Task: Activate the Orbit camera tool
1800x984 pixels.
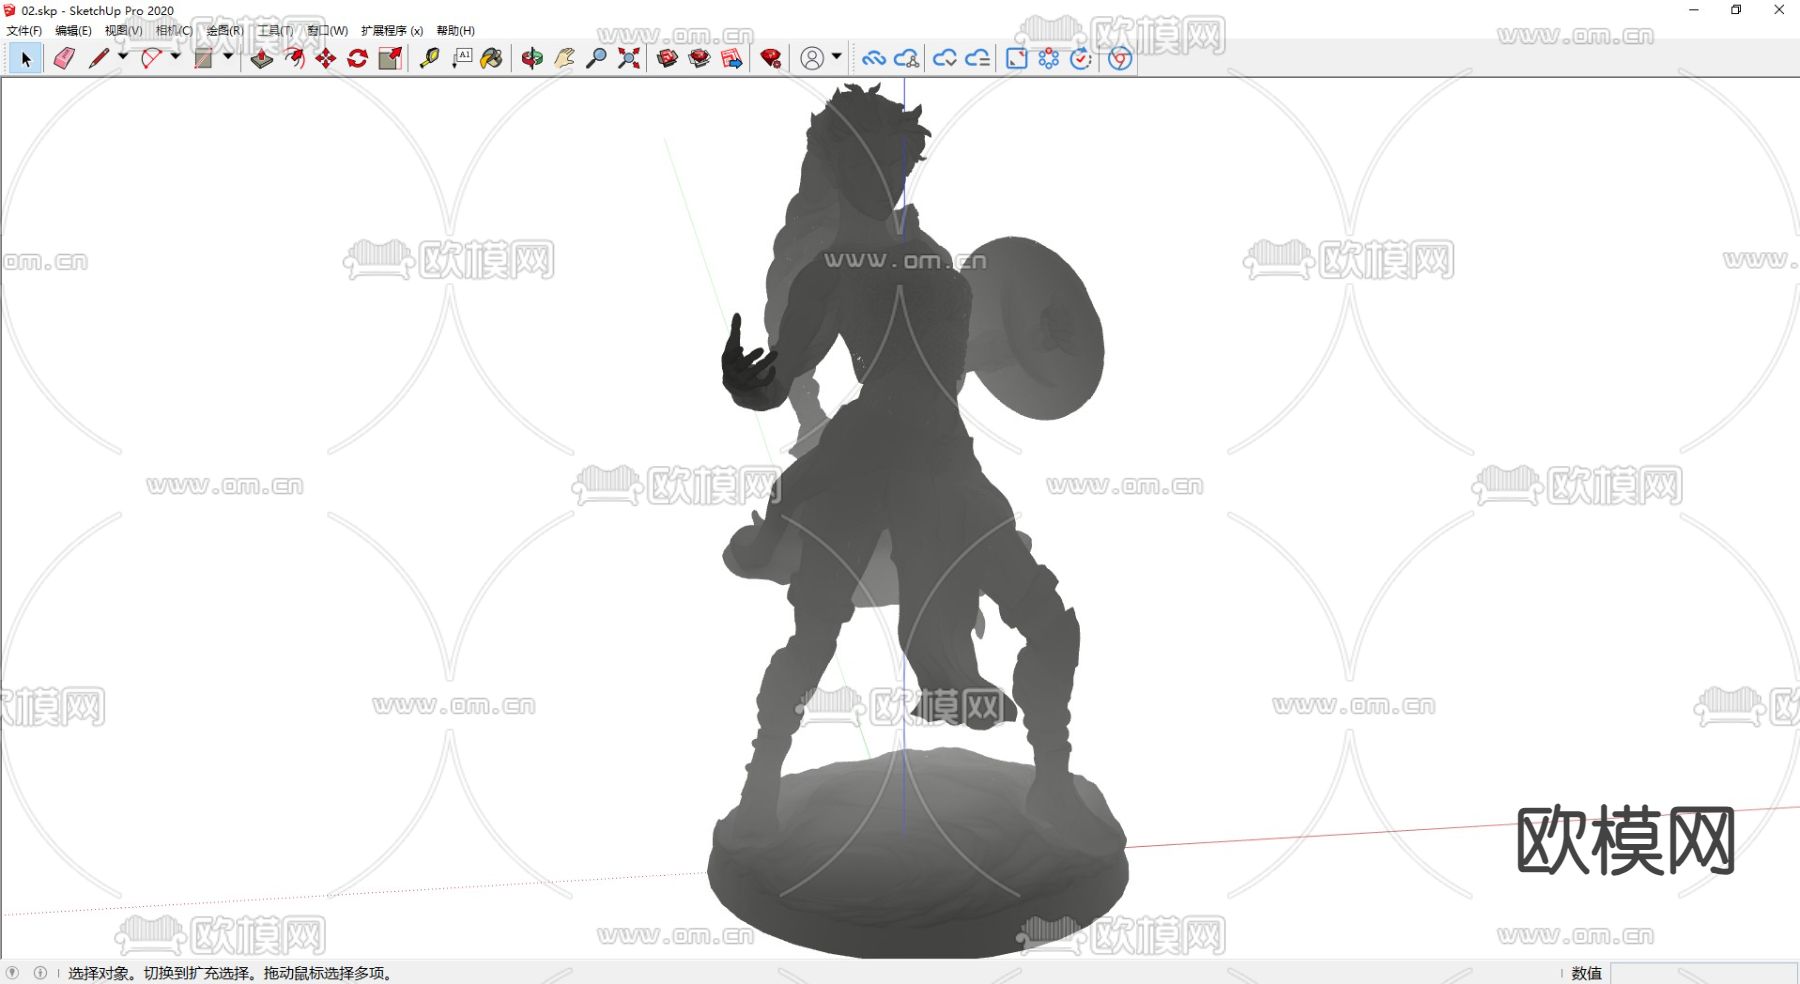Action: (x=532, y=59)
